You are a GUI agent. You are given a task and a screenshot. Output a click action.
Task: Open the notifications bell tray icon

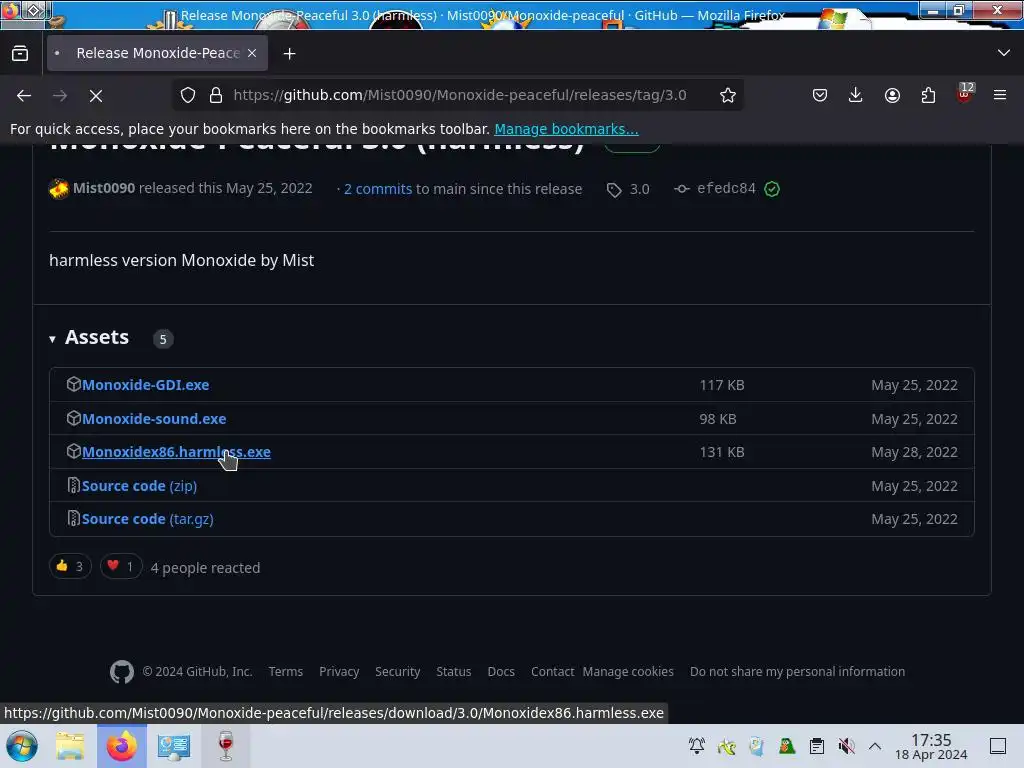697,746
